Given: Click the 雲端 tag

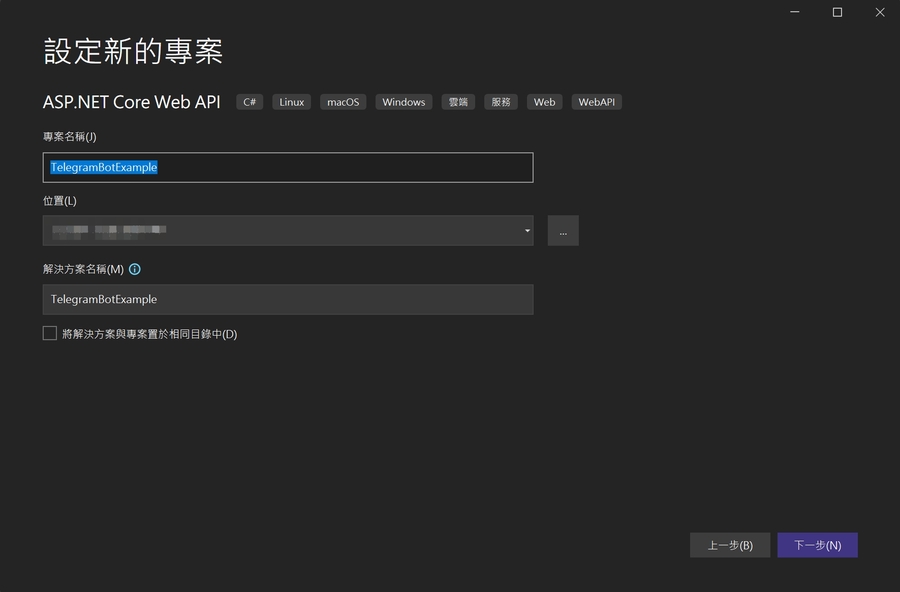Looking at the screenshot, I should pos(458,102).
